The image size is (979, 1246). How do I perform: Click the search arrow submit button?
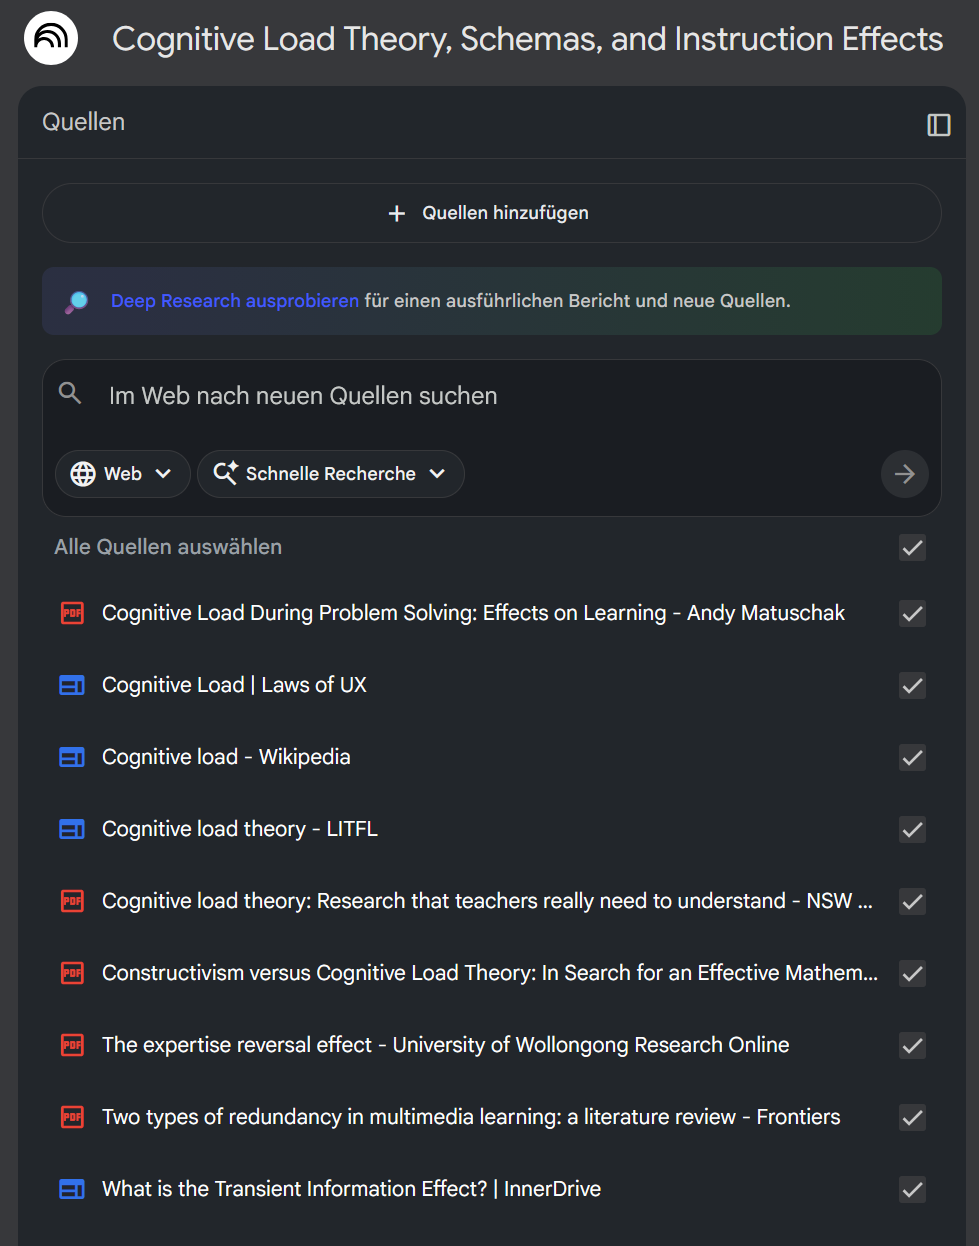click(x=904, y=474)
